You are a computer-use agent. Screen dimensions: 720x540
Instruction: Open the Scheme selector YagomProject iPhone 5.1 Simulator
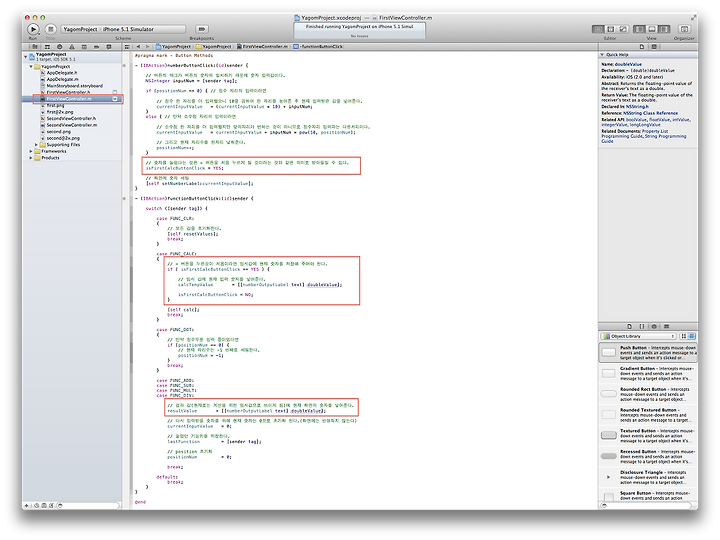[x=123, y=29]
